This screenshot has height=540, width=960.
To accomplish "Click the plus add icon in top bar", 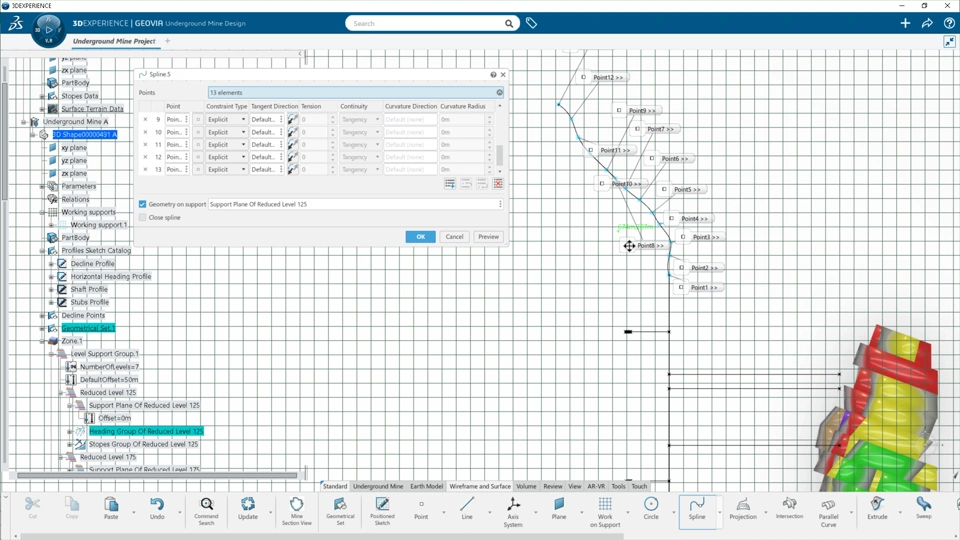I will click(x=905, y=23).
